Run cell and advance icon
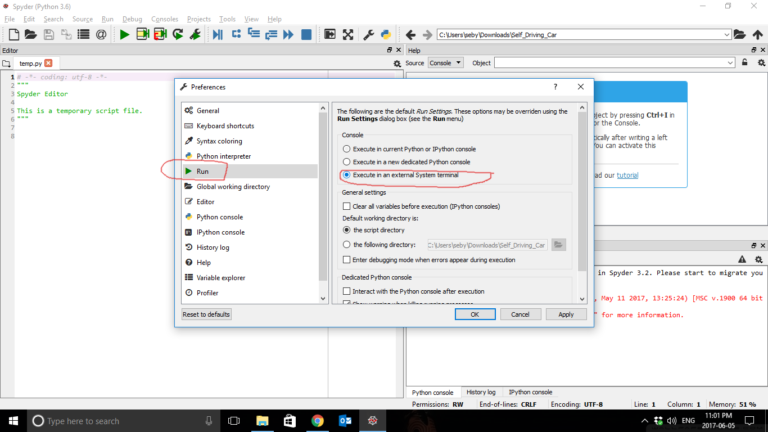This screenshot has width=768, height=432. (160, 34)
